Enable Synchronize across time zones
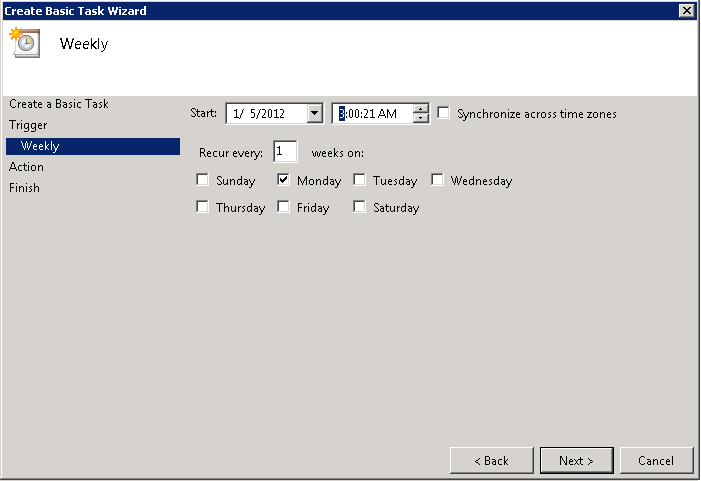The width and height of the screenshot is (701, 481). (443, 113)
